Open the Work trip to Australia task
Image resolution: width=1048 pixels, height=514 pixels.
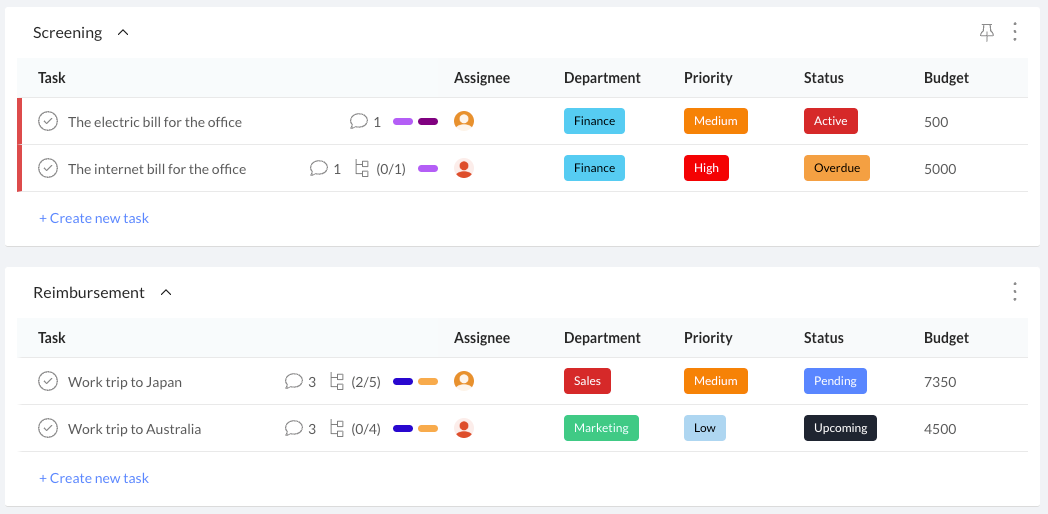134,429
